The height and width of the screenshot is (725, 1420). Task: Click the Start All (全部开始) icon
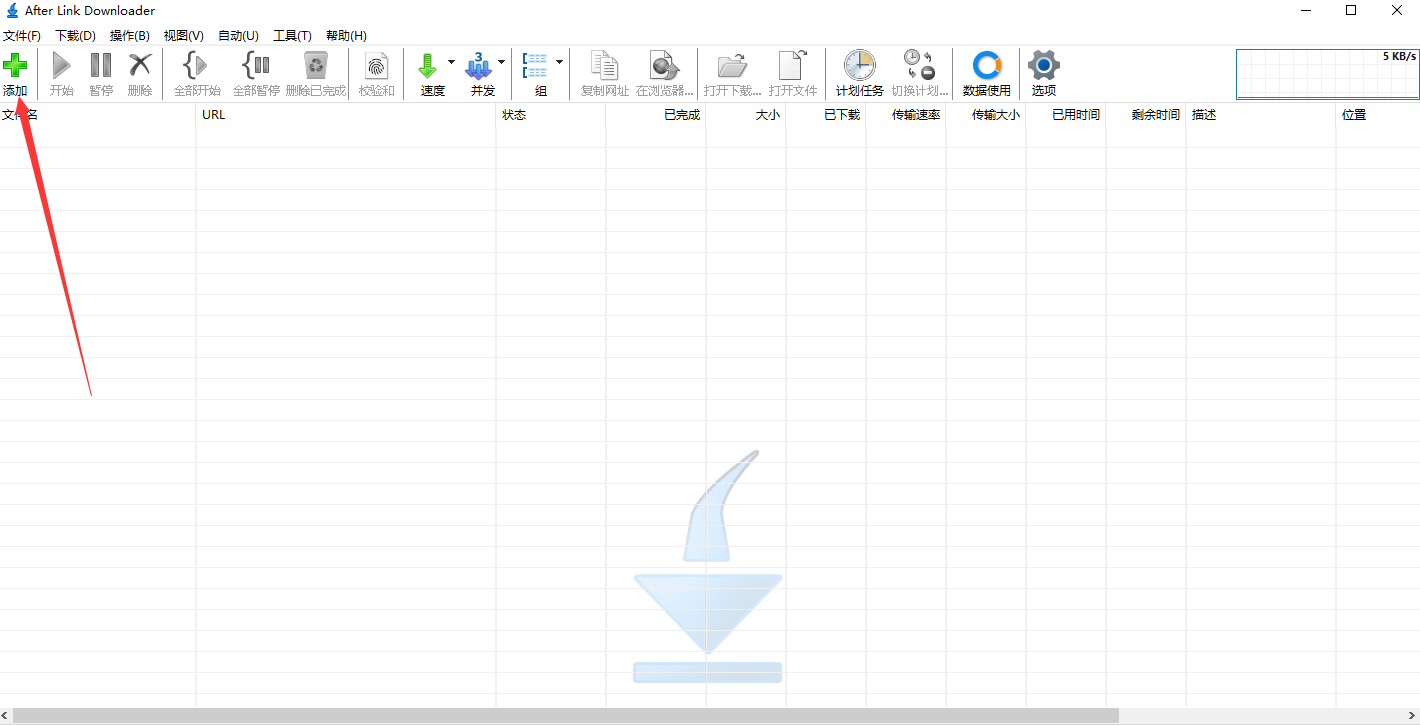point(196,66)
